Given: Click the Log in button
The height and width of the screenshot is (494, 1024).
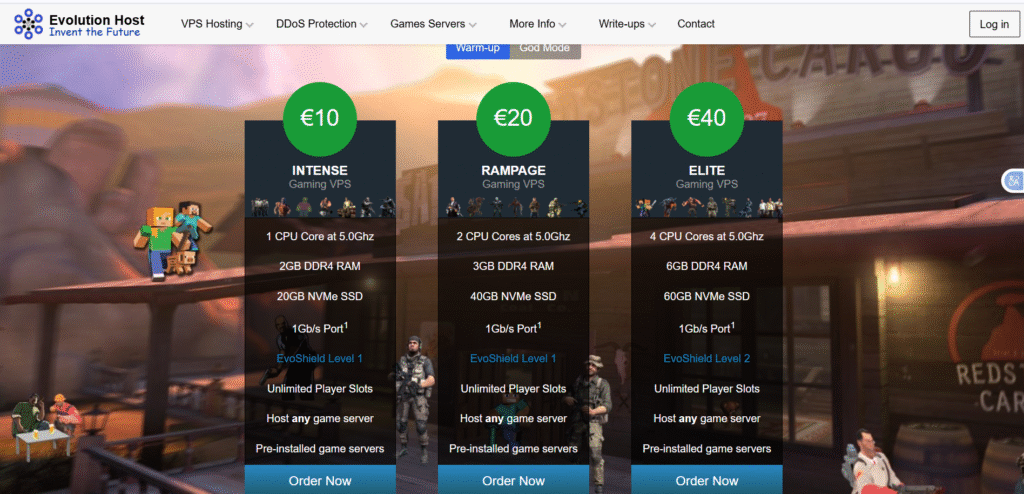Looking at the screenshot, I should [x=994, y=24].
